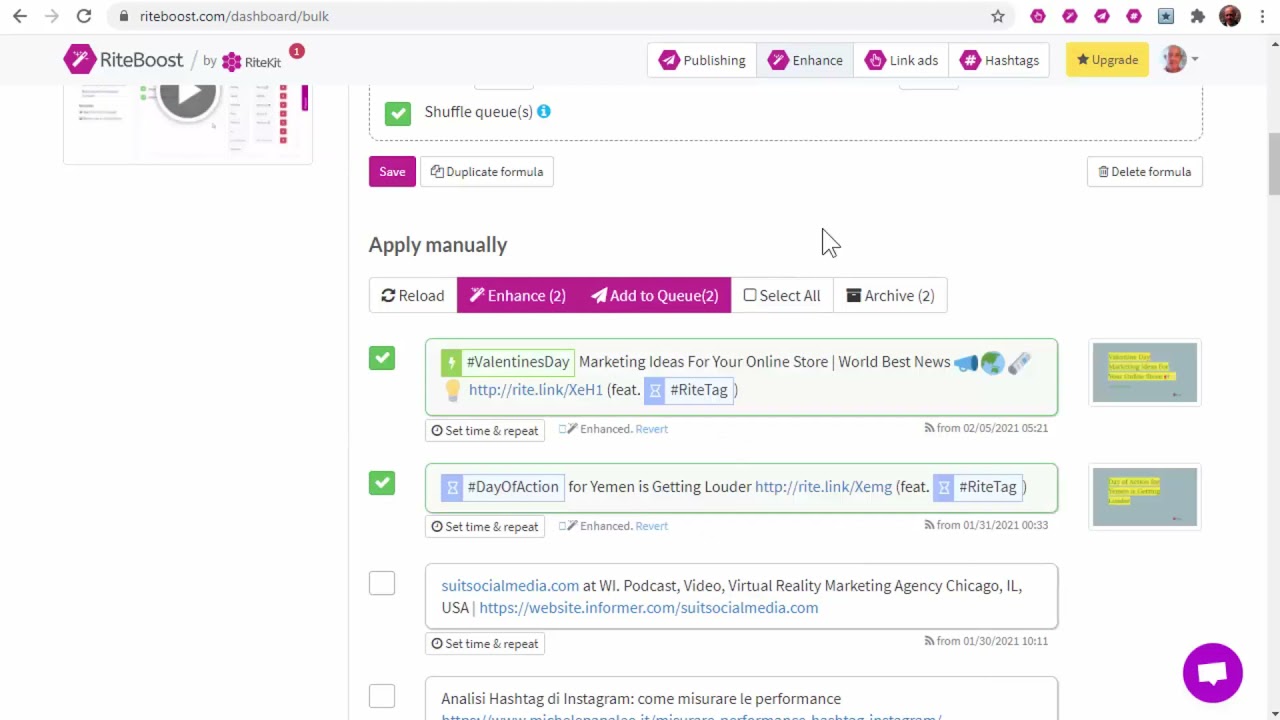Open the Publishing section

tap(702, 60)
